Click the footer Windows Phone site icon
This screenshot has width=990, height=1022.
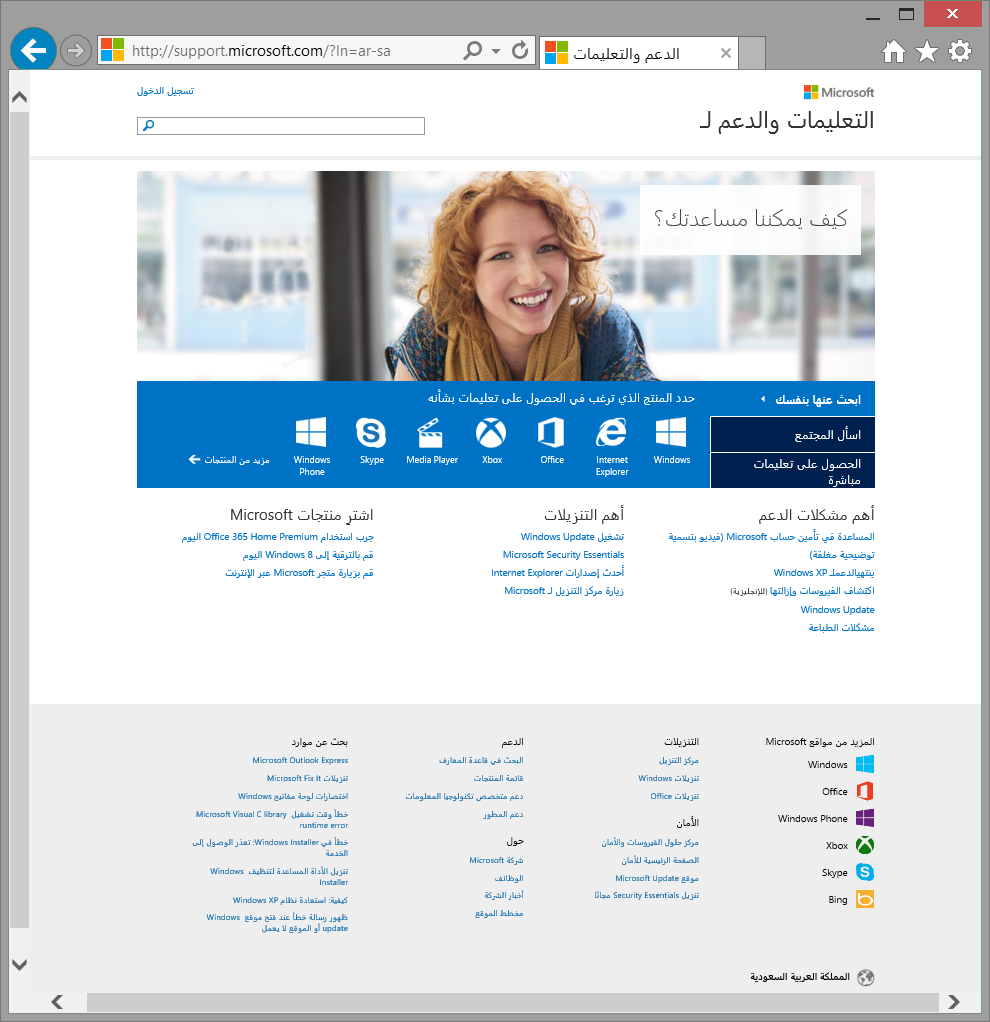[865, 818]
